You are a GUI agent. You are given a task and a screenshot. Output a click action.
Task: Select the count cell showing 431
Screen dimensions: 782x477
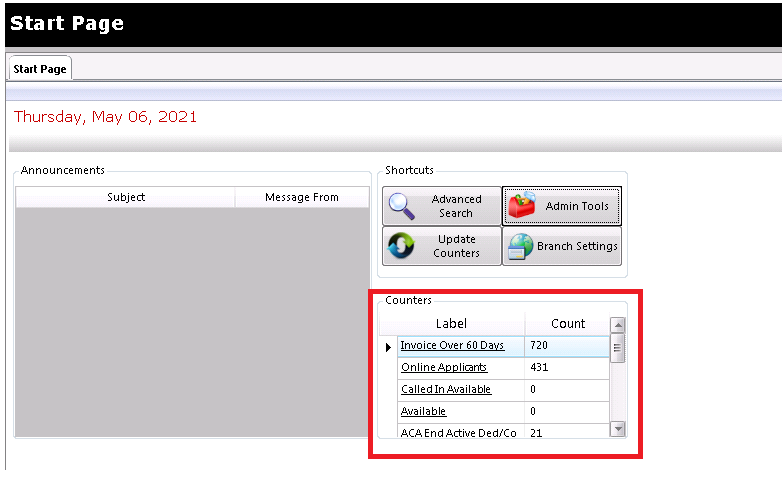tap(566, 368)
